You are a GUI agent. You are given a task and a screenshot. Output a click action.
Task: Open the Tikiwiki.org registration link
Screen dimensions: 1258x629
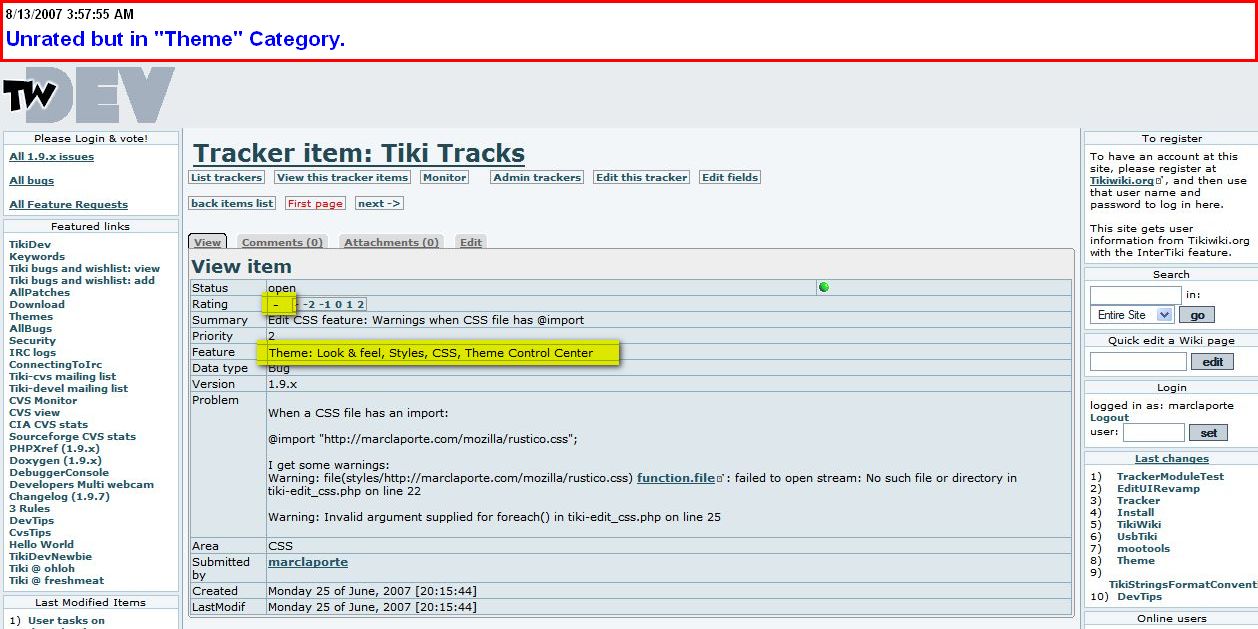1121,181
